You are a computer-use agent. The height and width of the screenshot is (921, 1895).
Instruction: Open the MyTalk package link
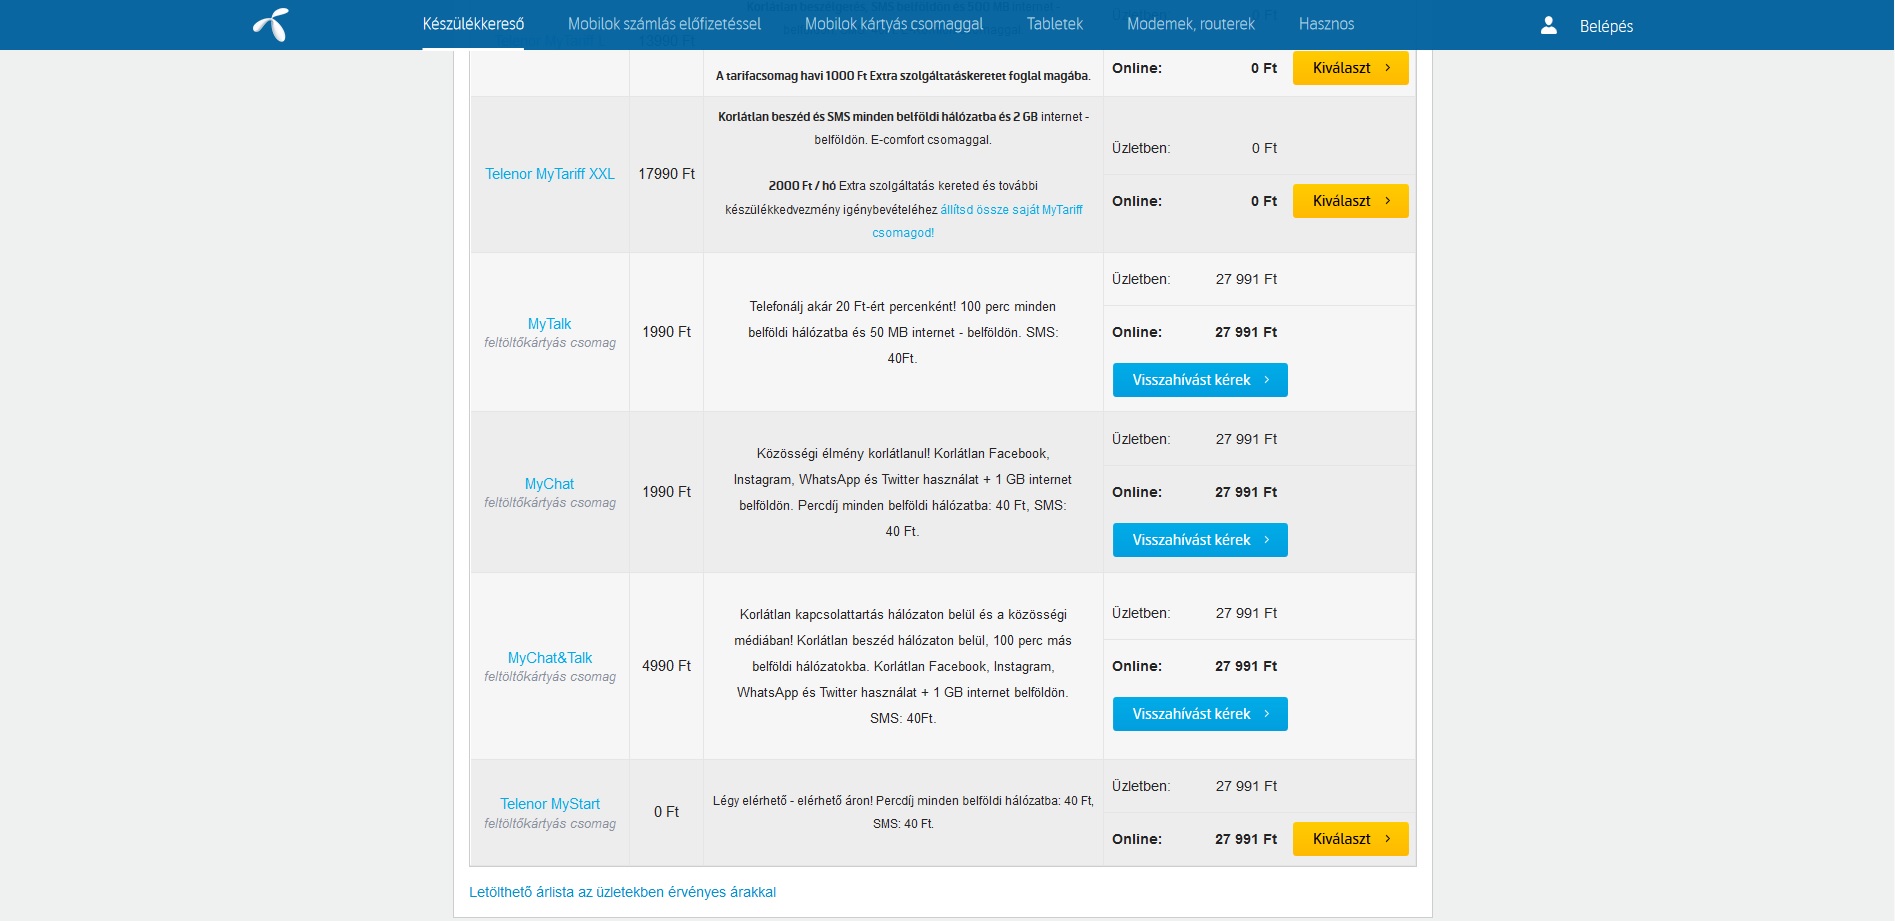(550, 324)
